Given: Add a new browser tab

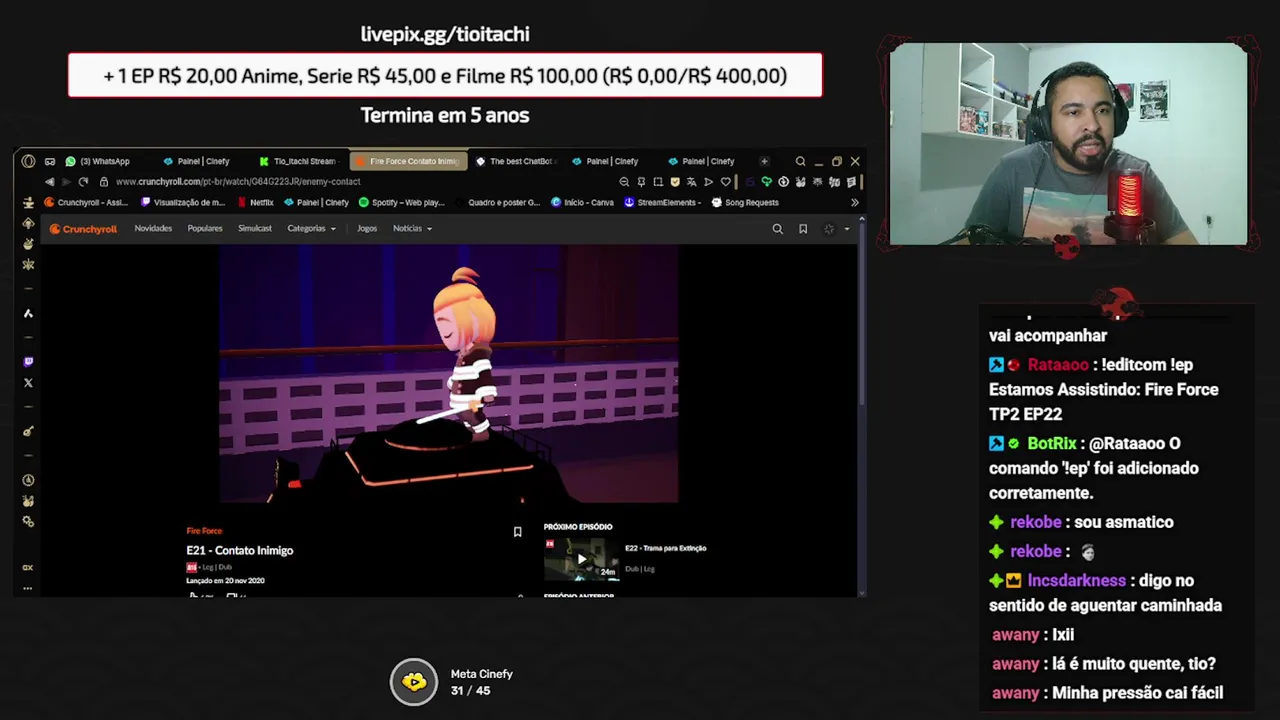Looking at the screenshot, I should tap(764, 161).
